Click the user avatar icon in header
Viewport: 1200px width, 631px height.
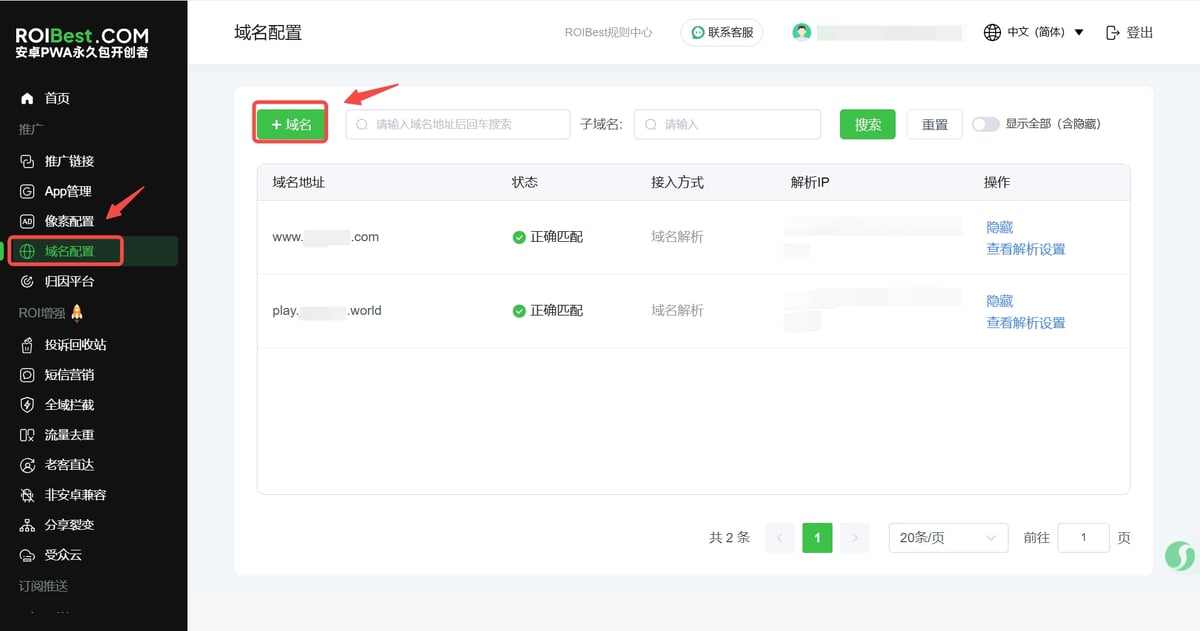point(801,32)
